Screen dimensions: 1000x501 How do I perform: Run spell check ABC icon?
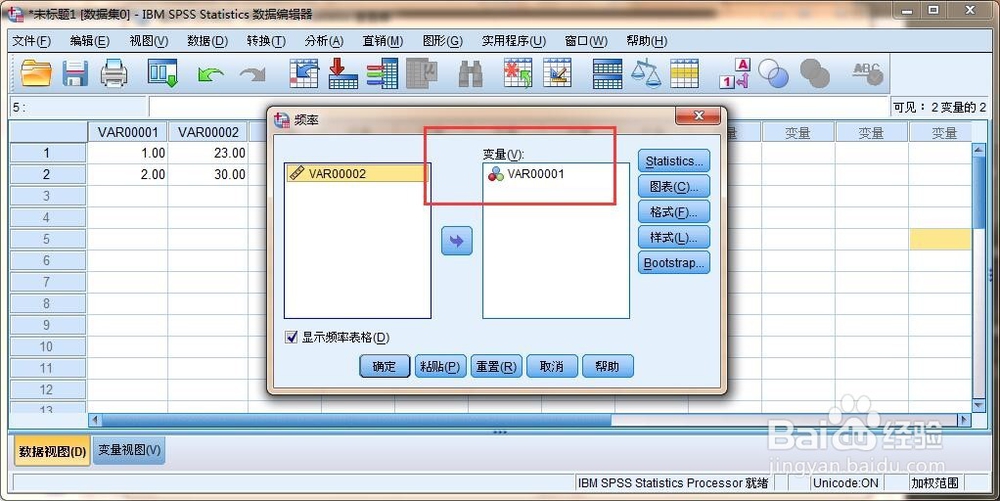pos(868,73)
